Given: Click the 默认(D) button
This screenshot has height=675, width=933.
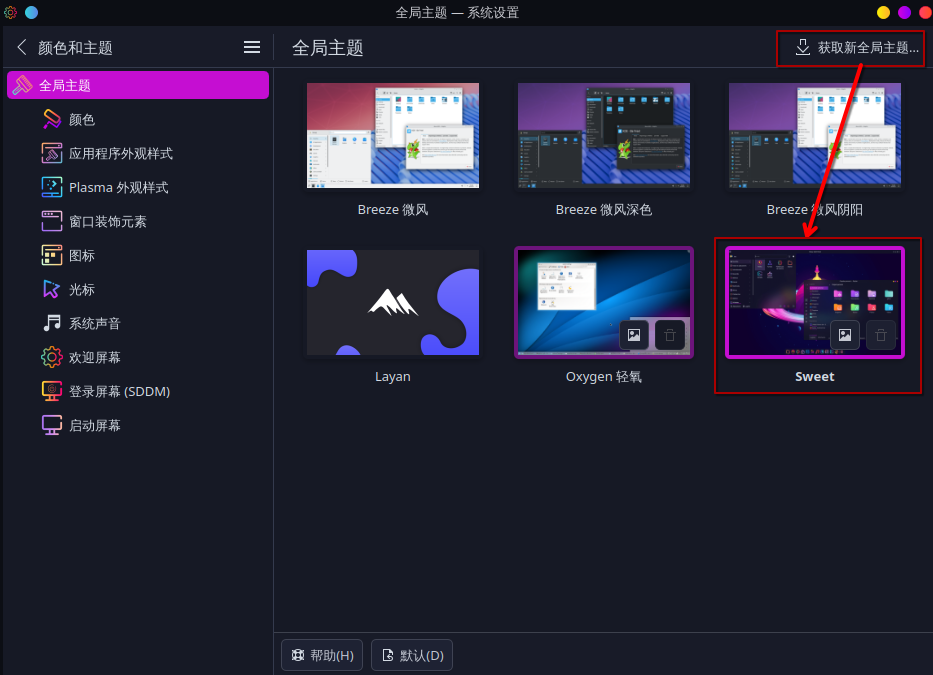Looking at the screenshot, I should coord(411,654).
